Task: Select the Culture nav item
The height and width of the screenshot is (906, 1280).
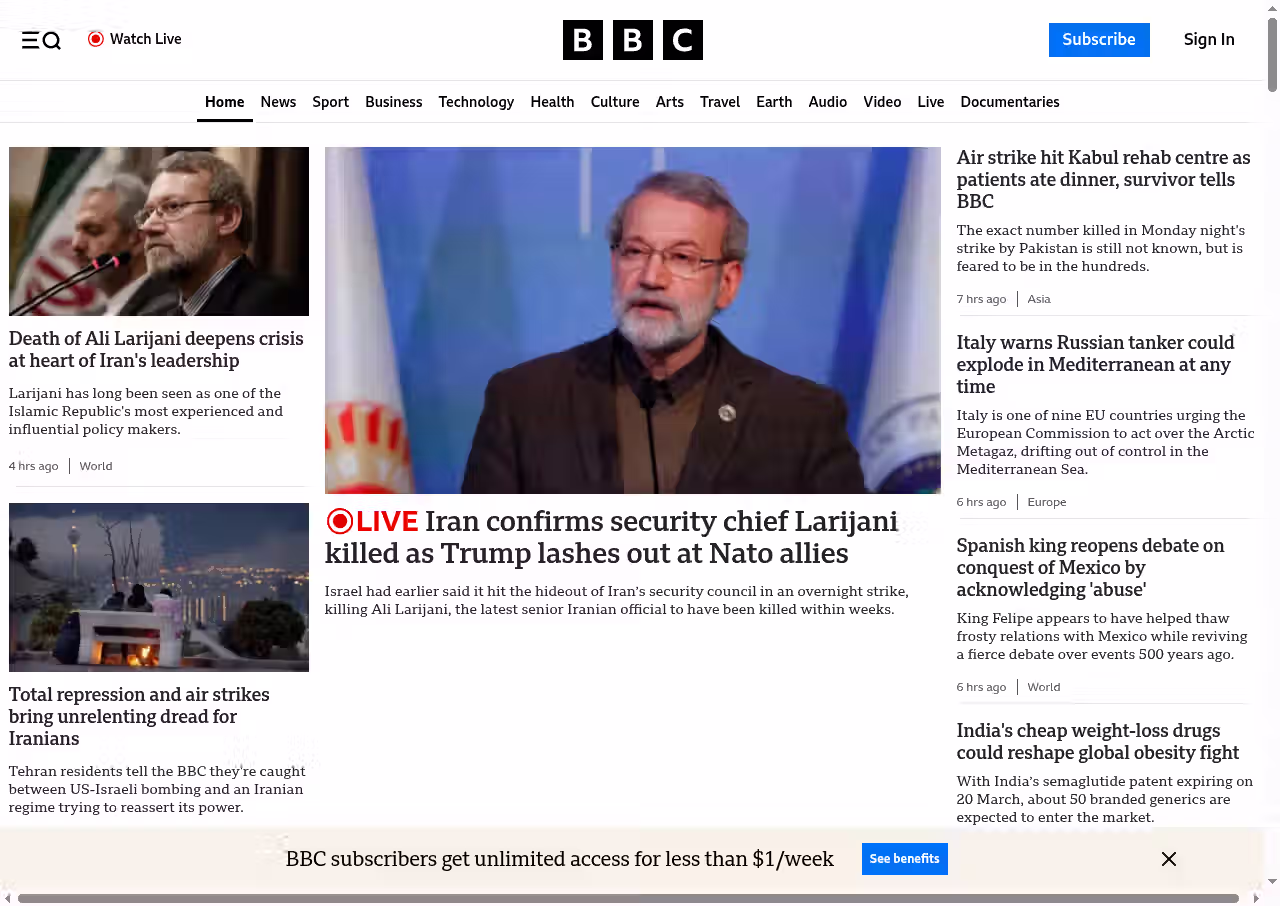Action: click(614, 102)
